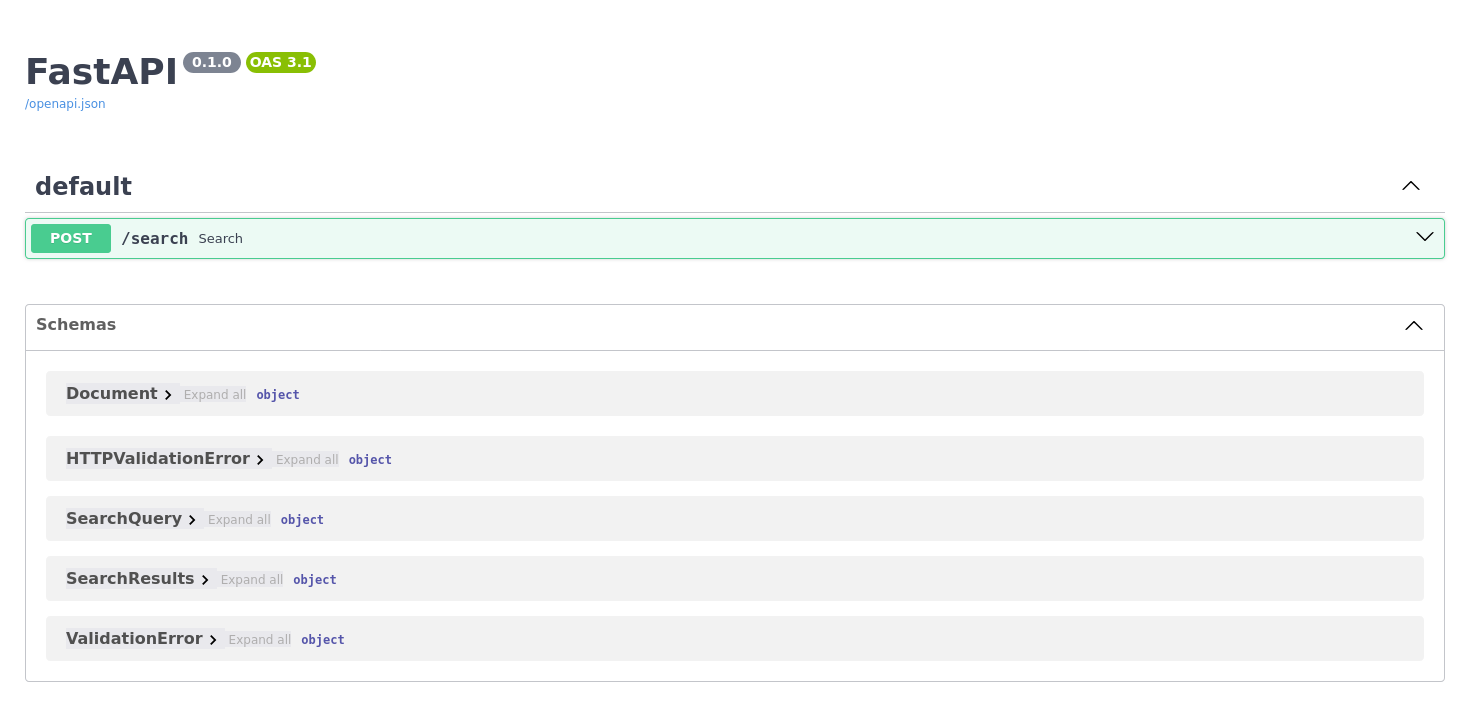Click Expand all for SearchQuery
This screenshot has height=711, width=1468.
tap(238, 519)
